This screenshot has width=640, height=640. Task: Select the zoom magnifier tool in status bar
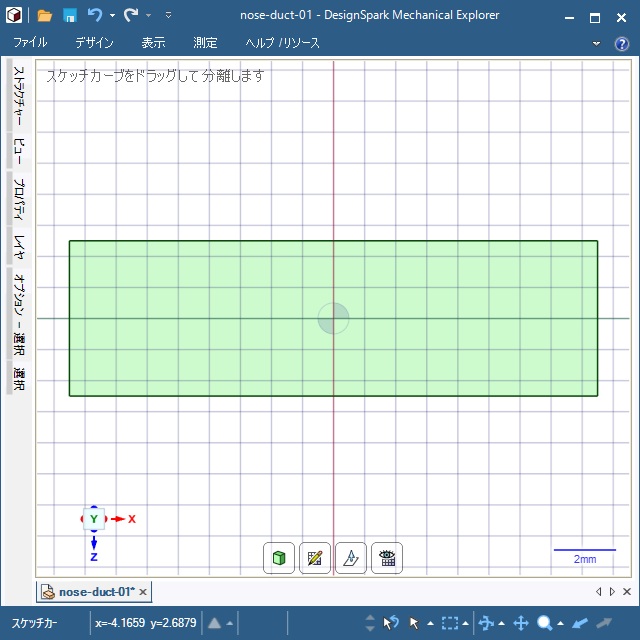pos(545,623)
